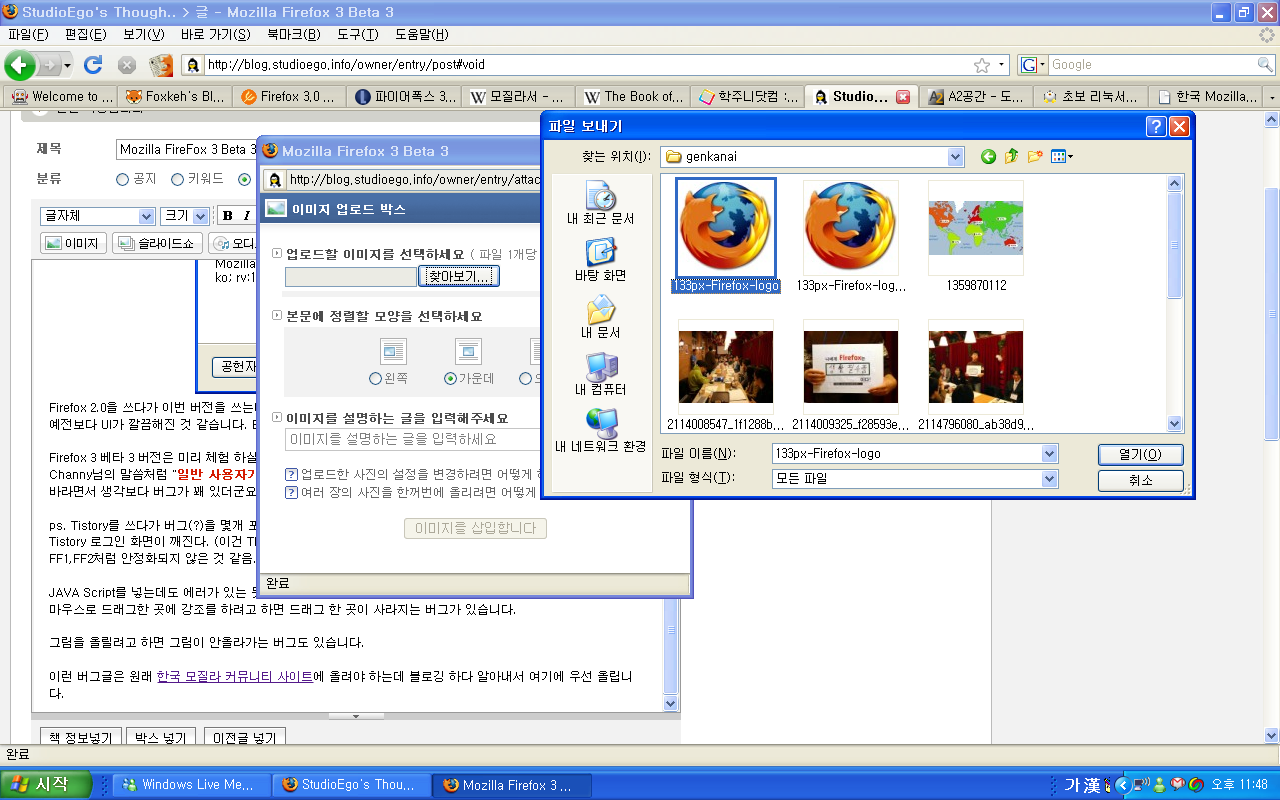Bookmark this page with the star icon

tap(982, 65)
